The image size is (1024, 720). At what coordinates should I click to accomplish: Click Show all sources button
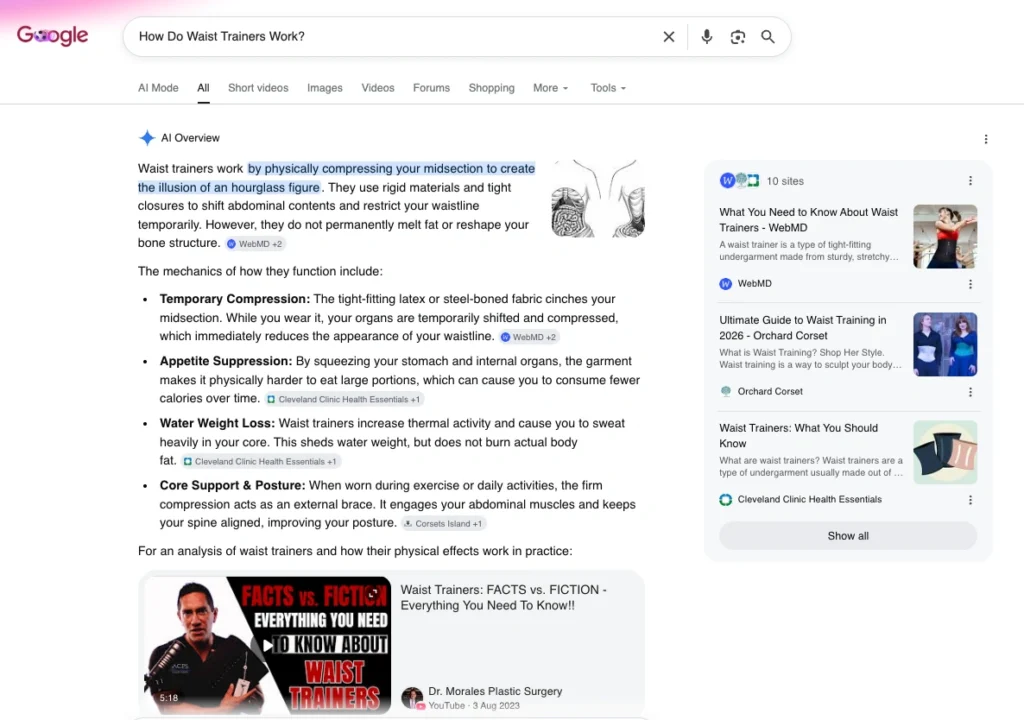coord(848,536)
